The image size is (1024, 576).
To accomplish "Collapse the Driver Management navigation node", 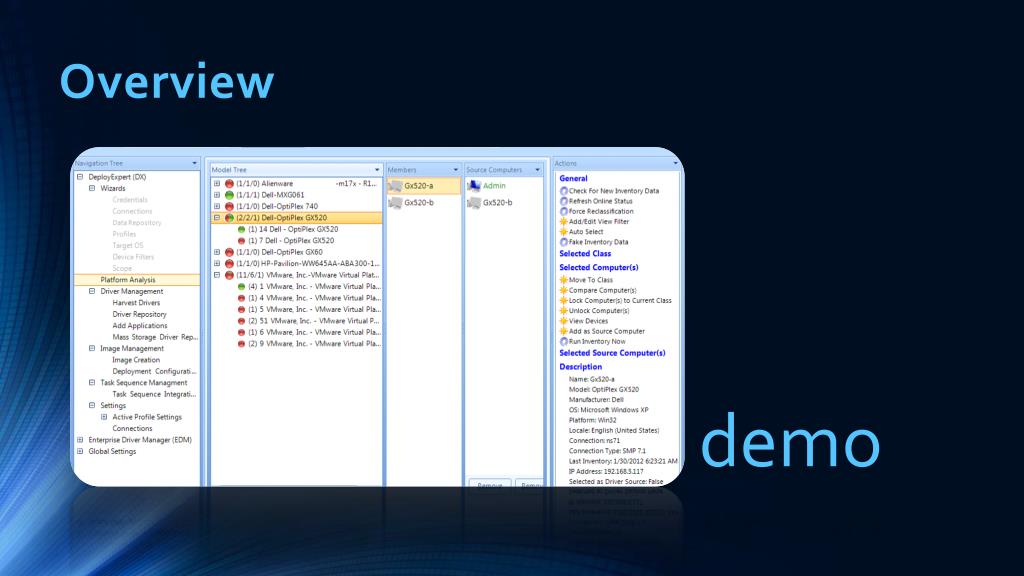I will 92,291.
